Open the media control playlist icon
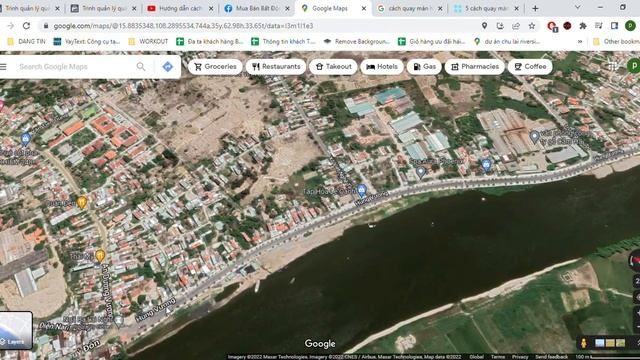Image resolution: width=640 pixels, height=360 pixels. [x=599, y=26]
